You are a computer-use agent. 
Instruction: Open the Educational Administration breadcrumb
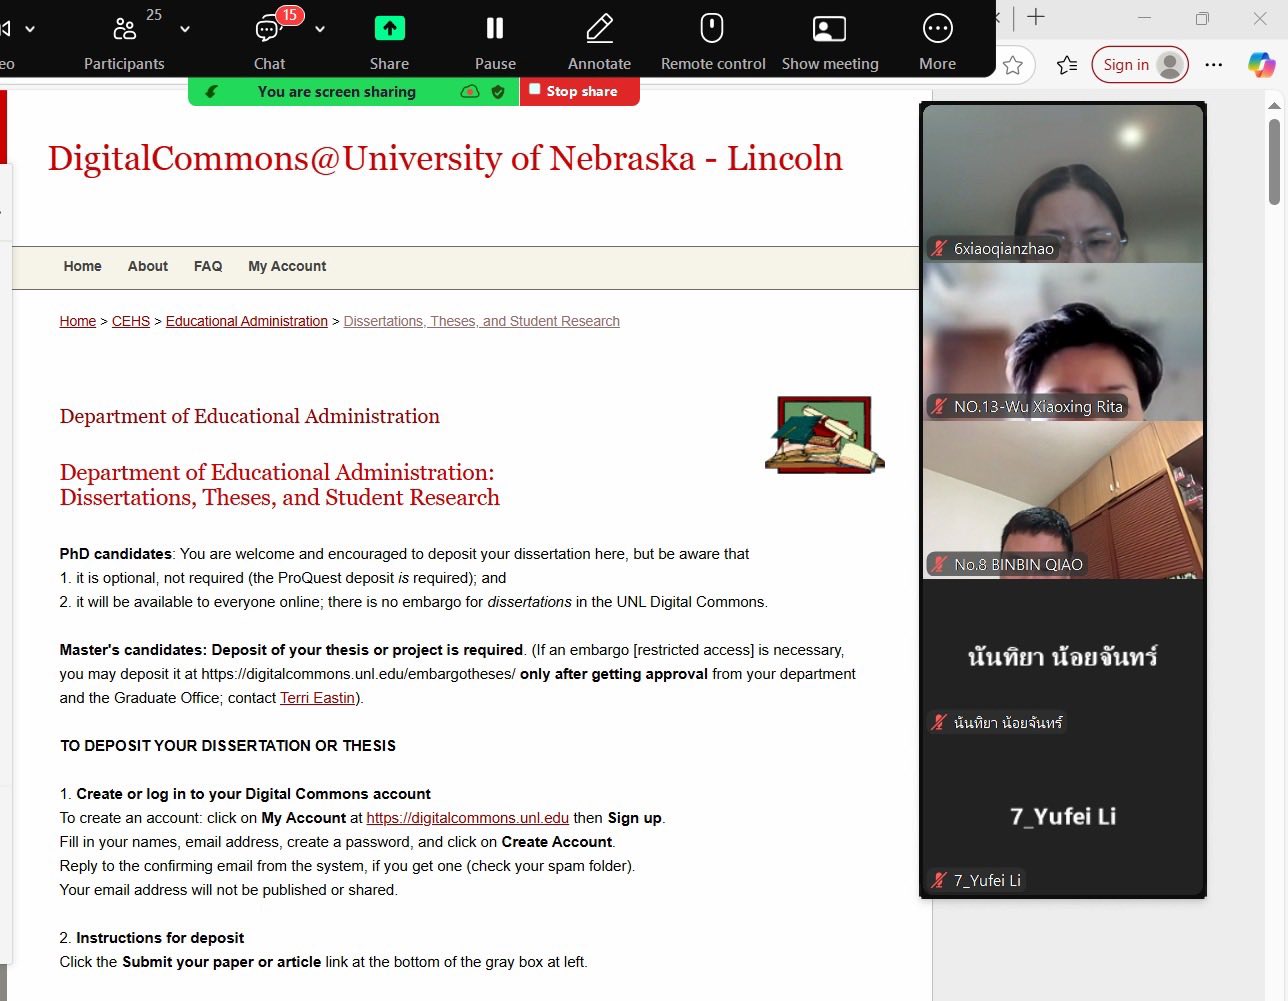pyautogui.click(x=247, y=321)
